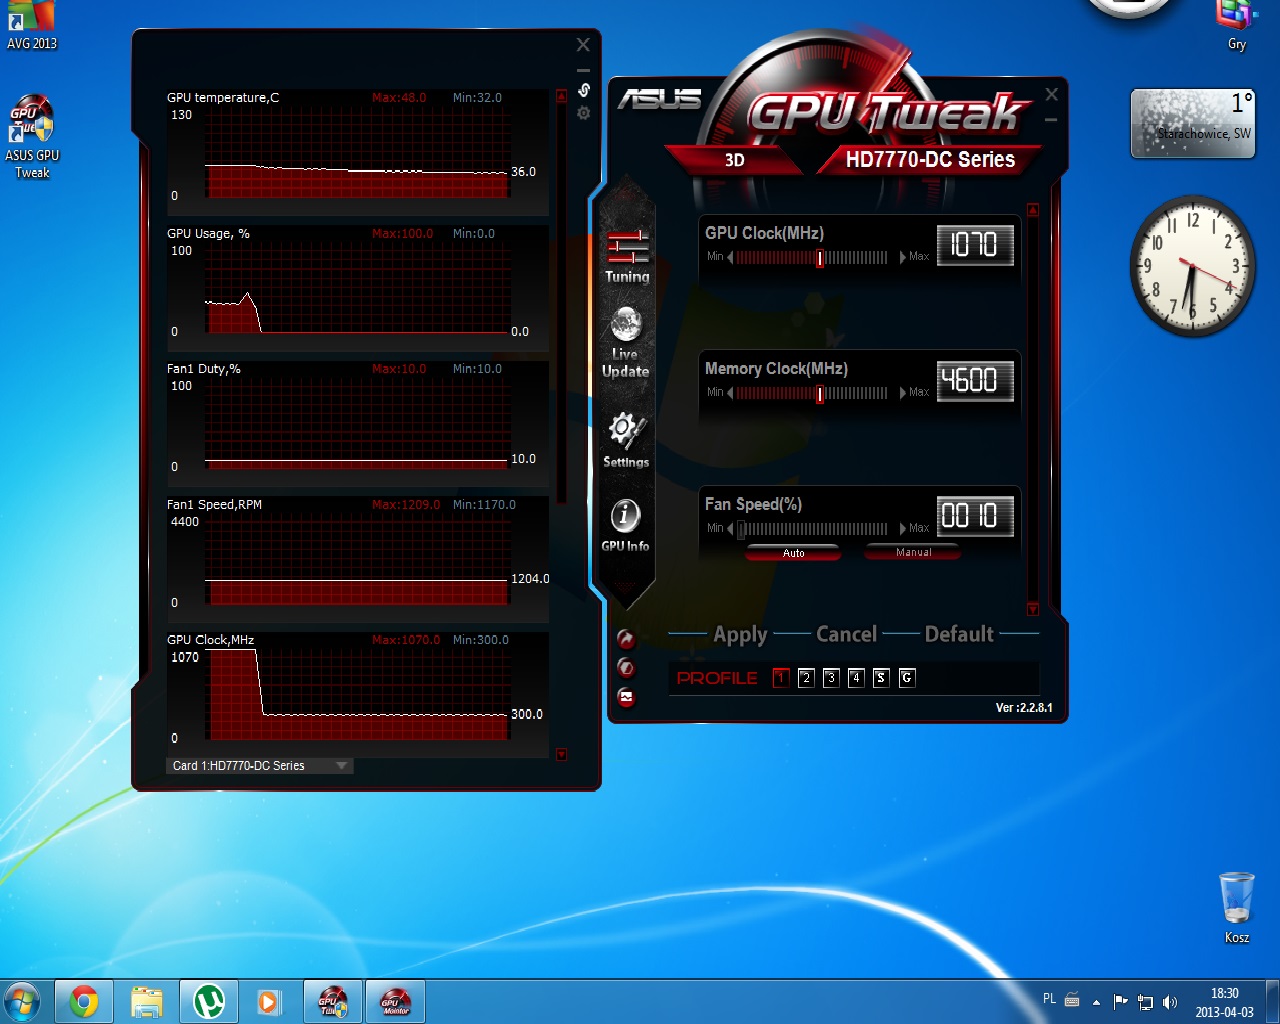Click the GPU Clock value box showing 1070
This screenshot has height=1024, width=1280.
point(975,245)
